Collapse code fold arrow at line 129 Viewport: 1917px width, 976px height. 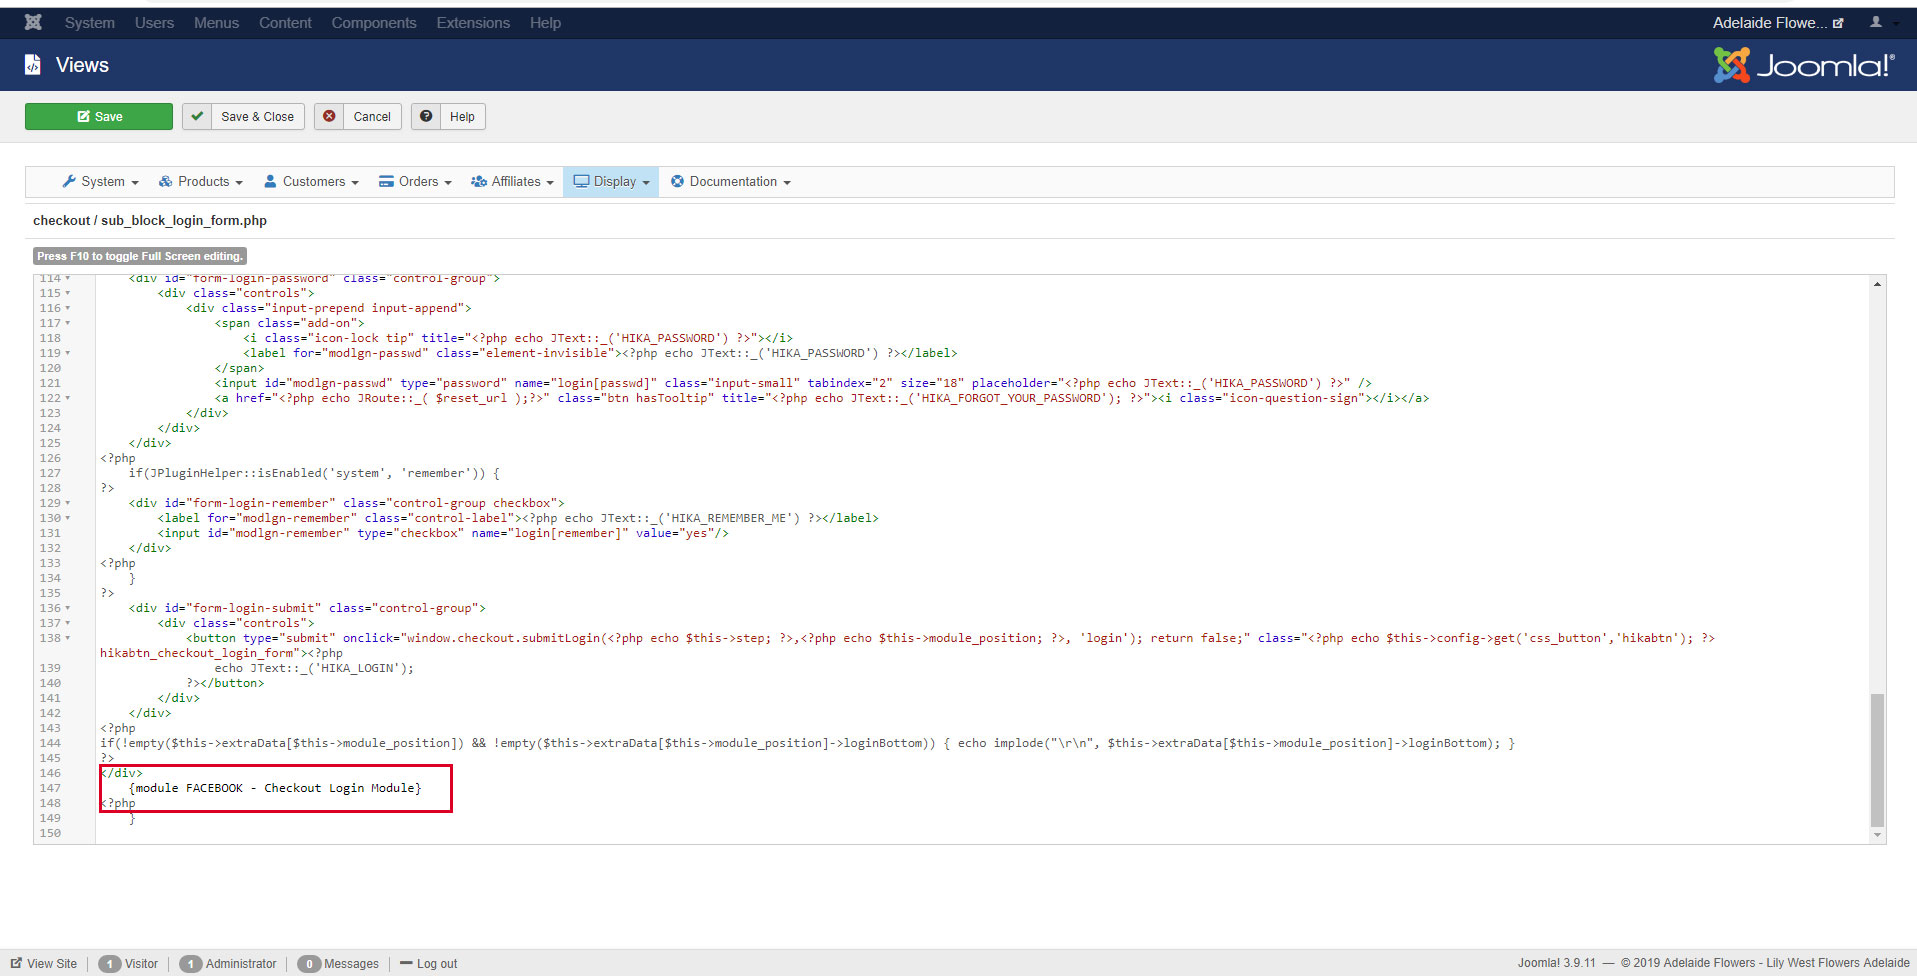coord(68,503)
